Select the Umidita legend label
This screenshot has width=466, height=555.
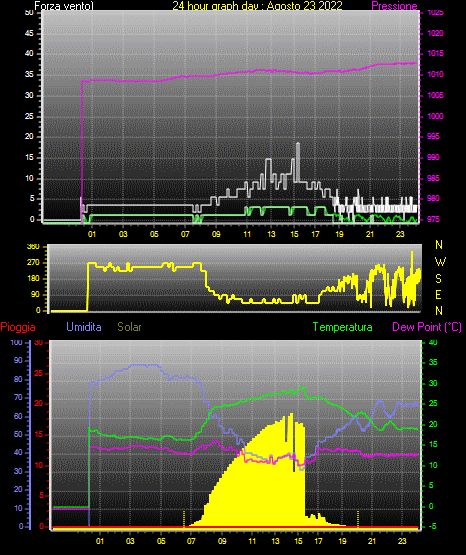coord(84,327)
